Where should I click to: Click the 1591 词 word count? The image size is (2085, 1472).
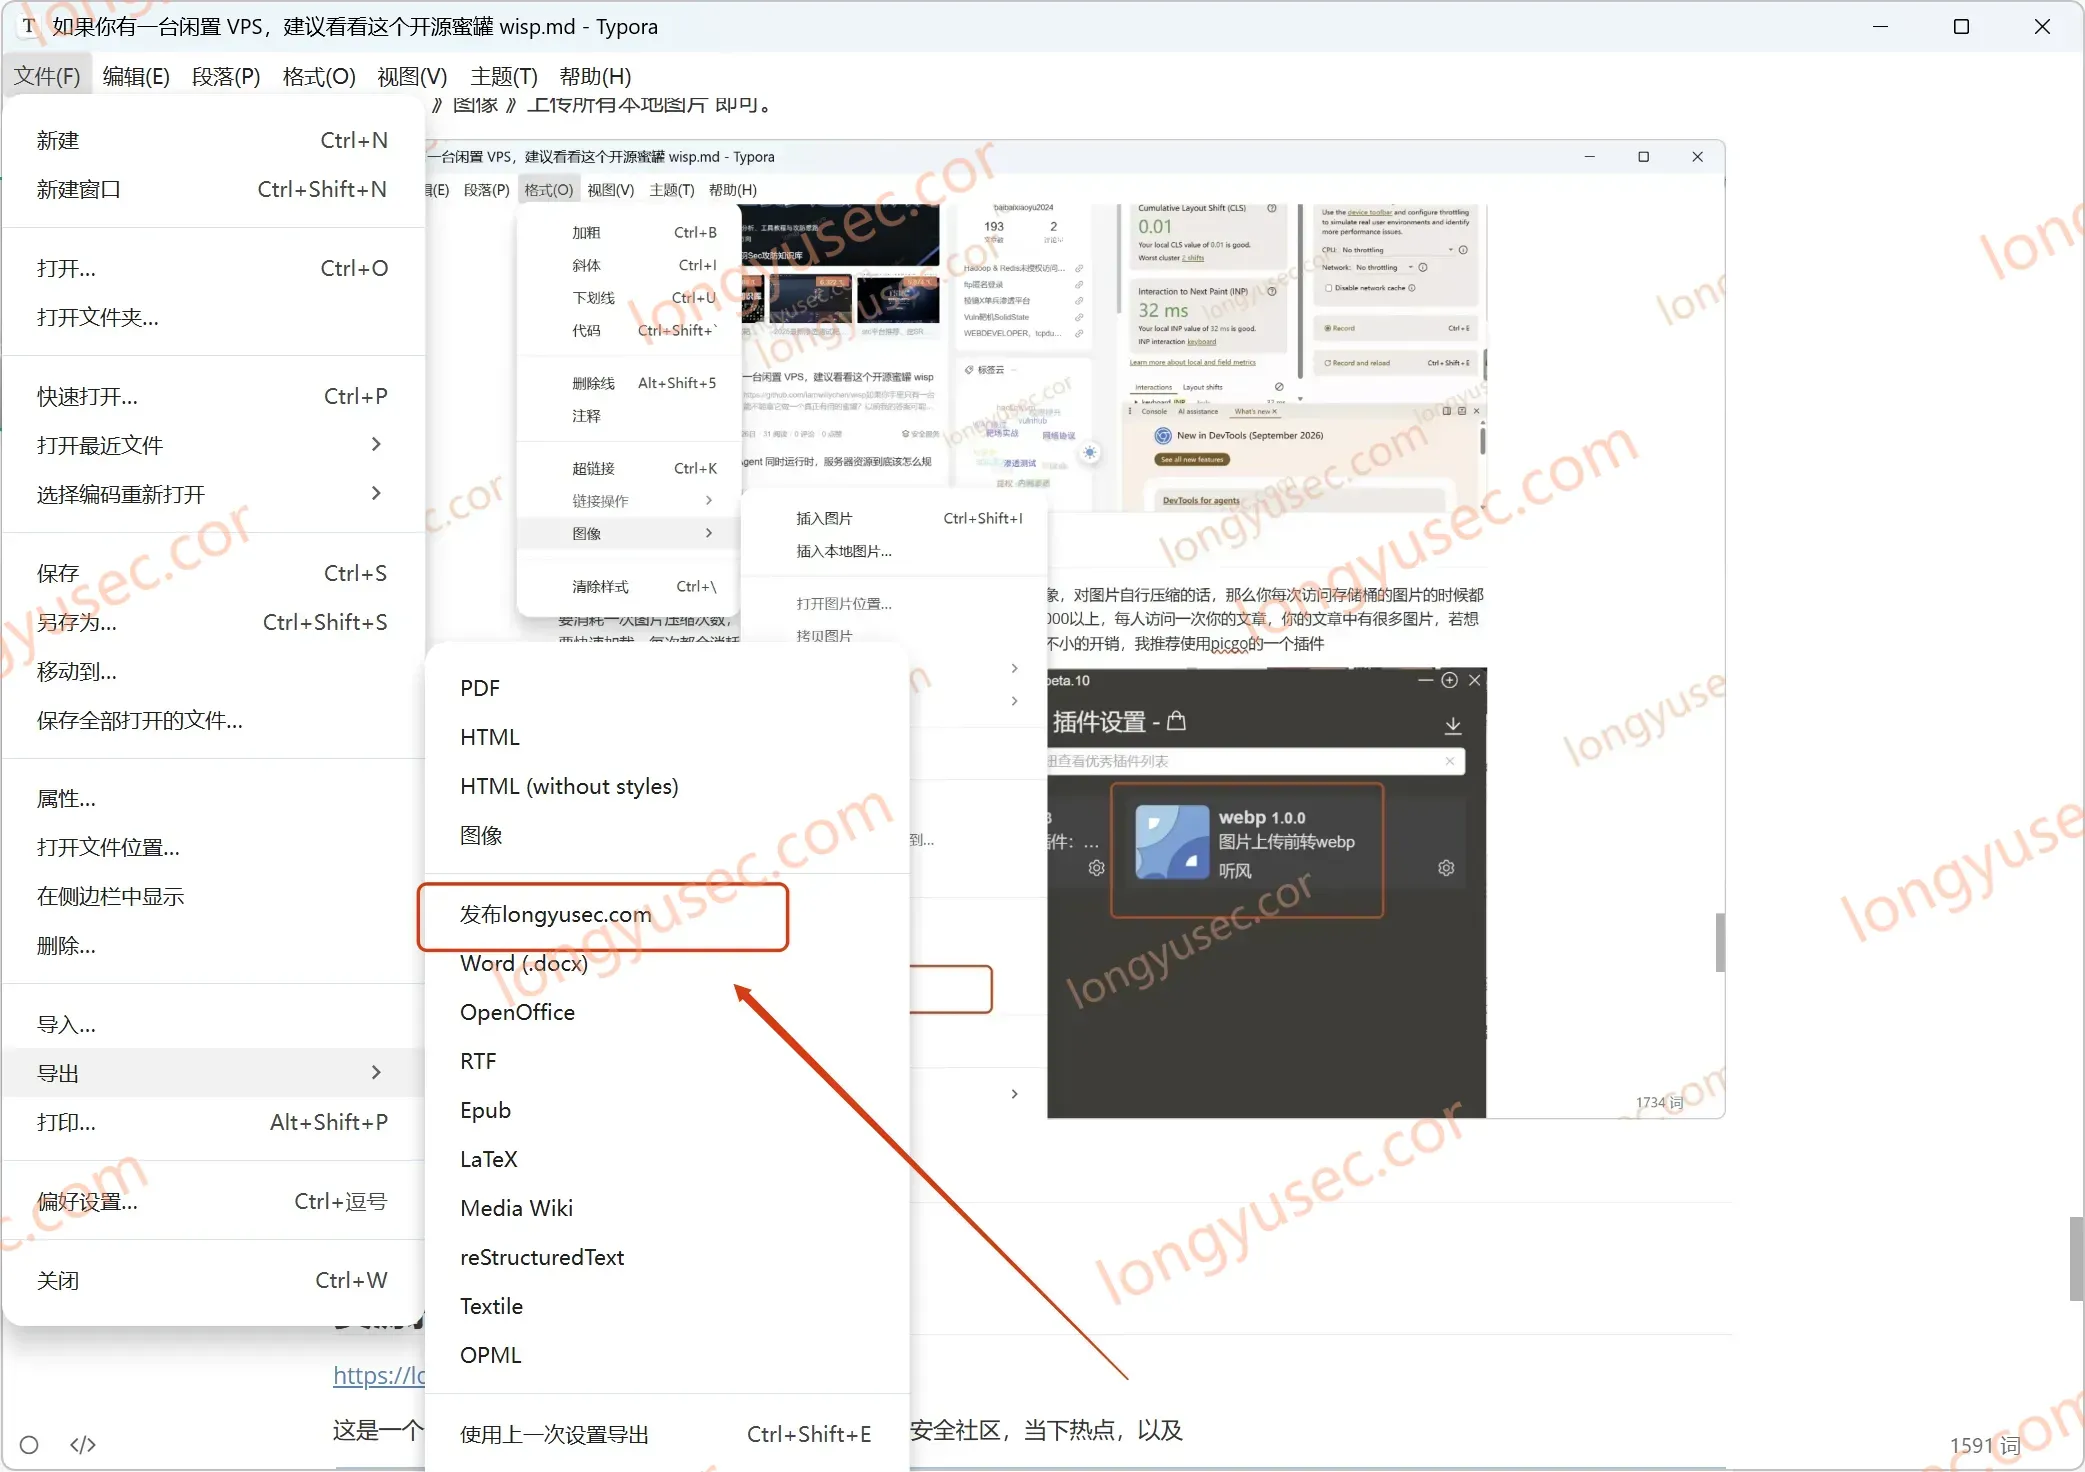(1984, 1445)
